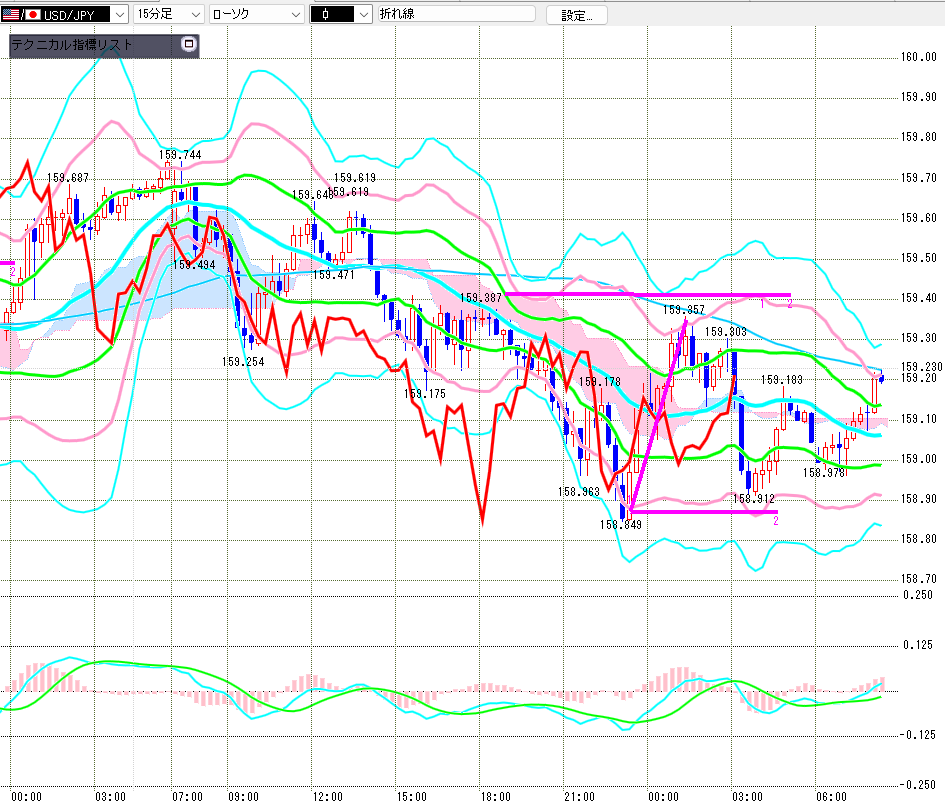Select the latest blue candle near 159.230
Image resolution: width=945 pixels, height=806 pixels.
point(881,377)
